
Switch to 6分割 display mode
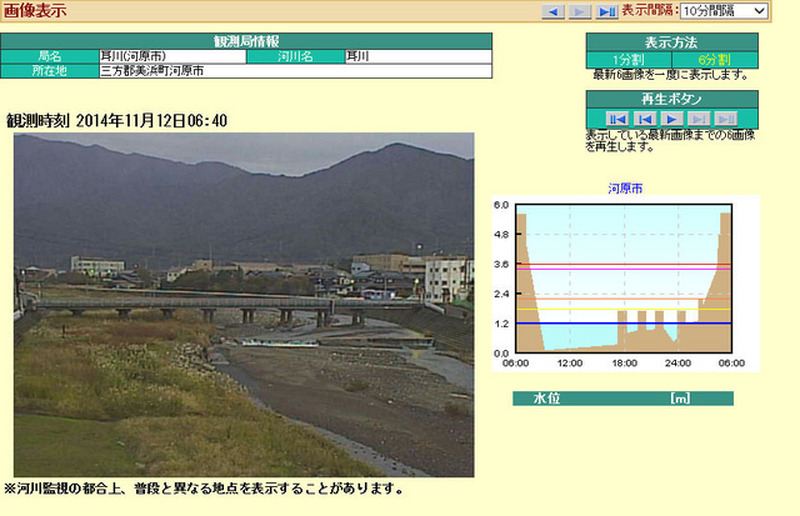(714, 60)
